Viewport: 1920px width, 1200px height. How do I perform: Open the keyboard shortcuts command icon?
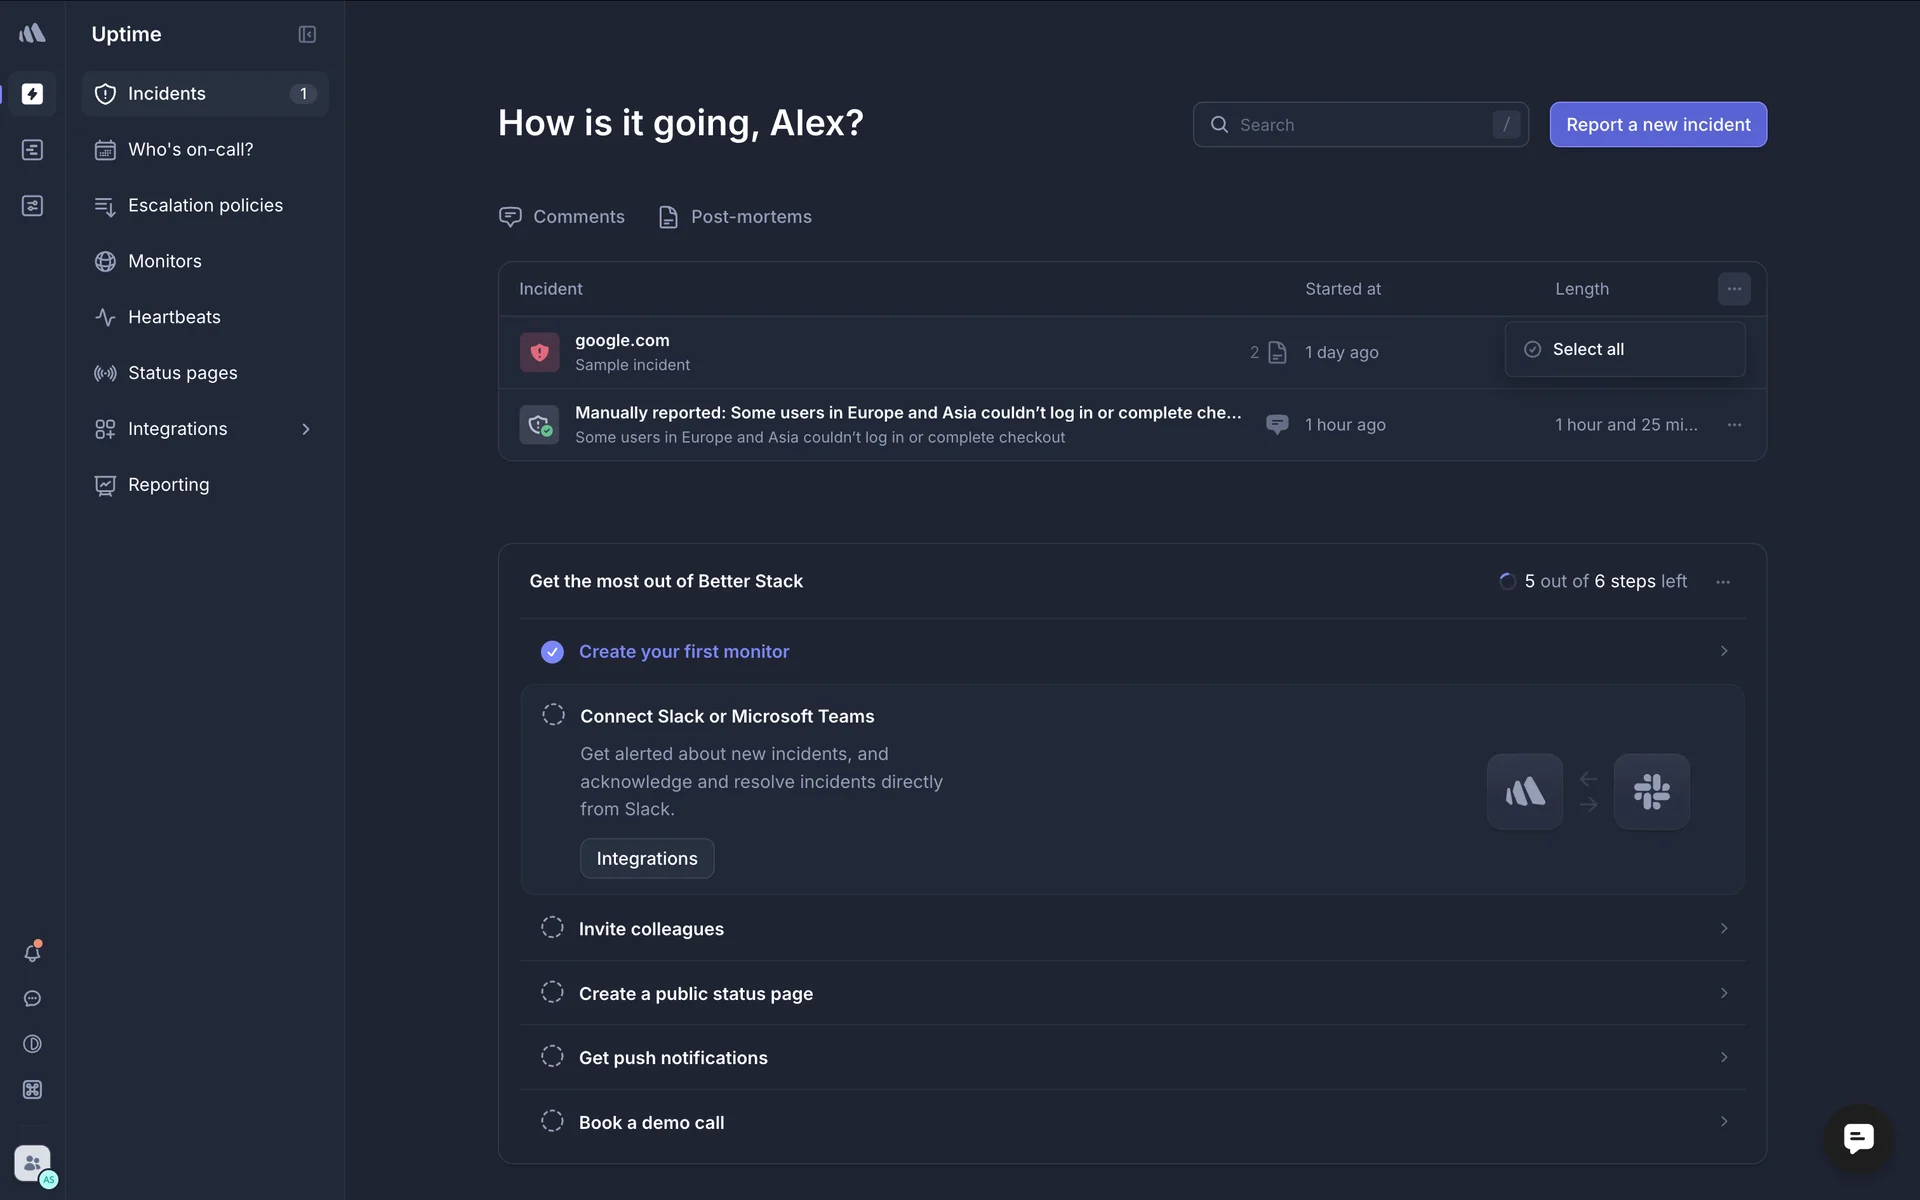(x=32, y=1090)
